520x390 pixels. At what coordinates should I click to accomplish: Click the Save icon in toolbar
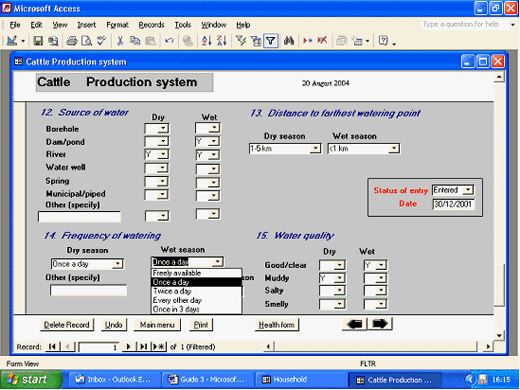(x=38, y=41)
